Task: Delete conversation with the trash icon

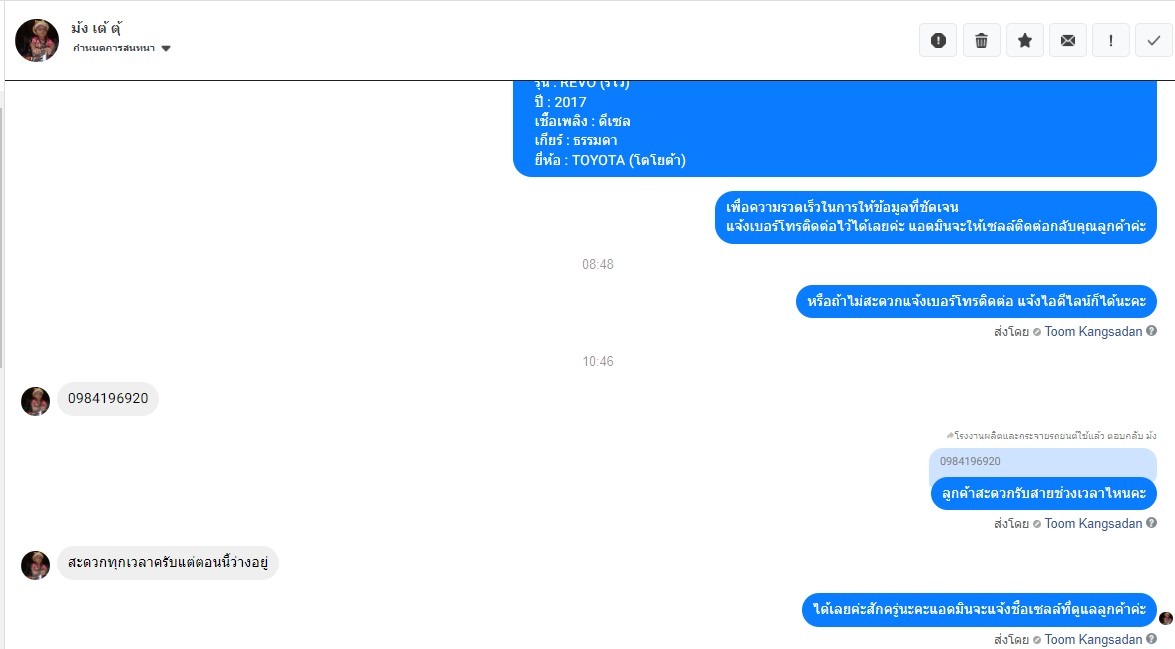Action: click(x=981, y=40)
